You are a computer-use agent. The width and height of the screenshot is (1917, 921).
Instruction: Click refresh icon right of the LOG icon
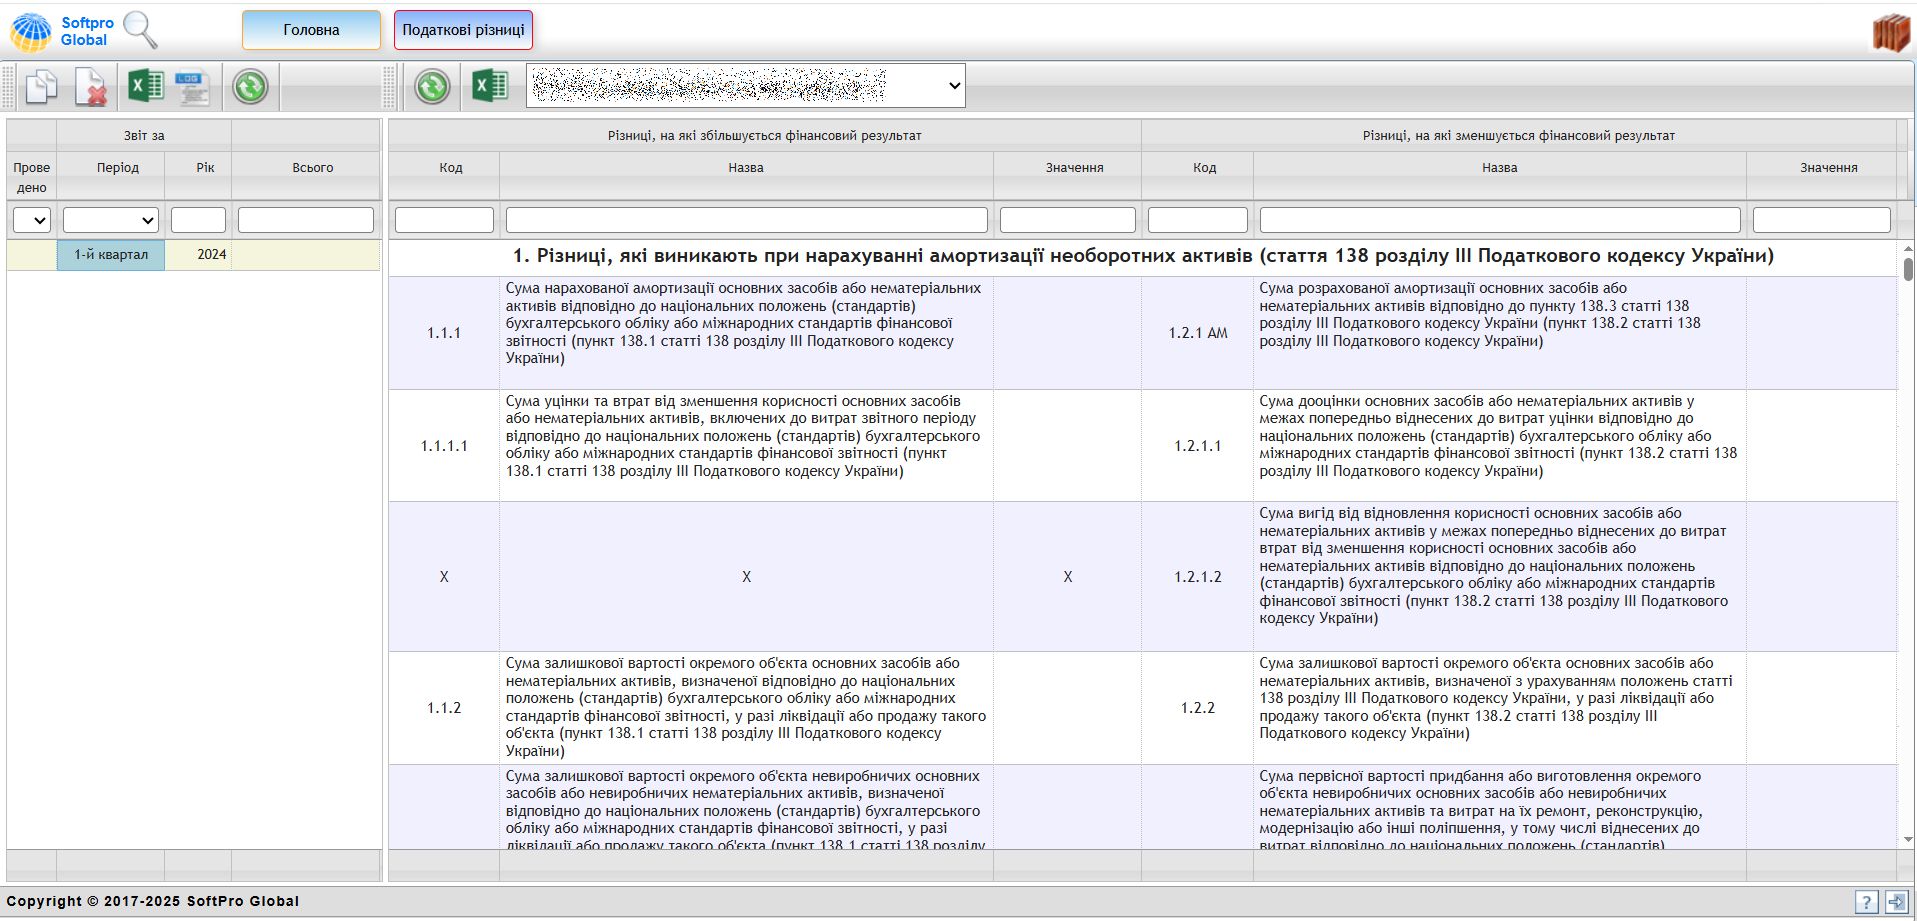point(250,86)
